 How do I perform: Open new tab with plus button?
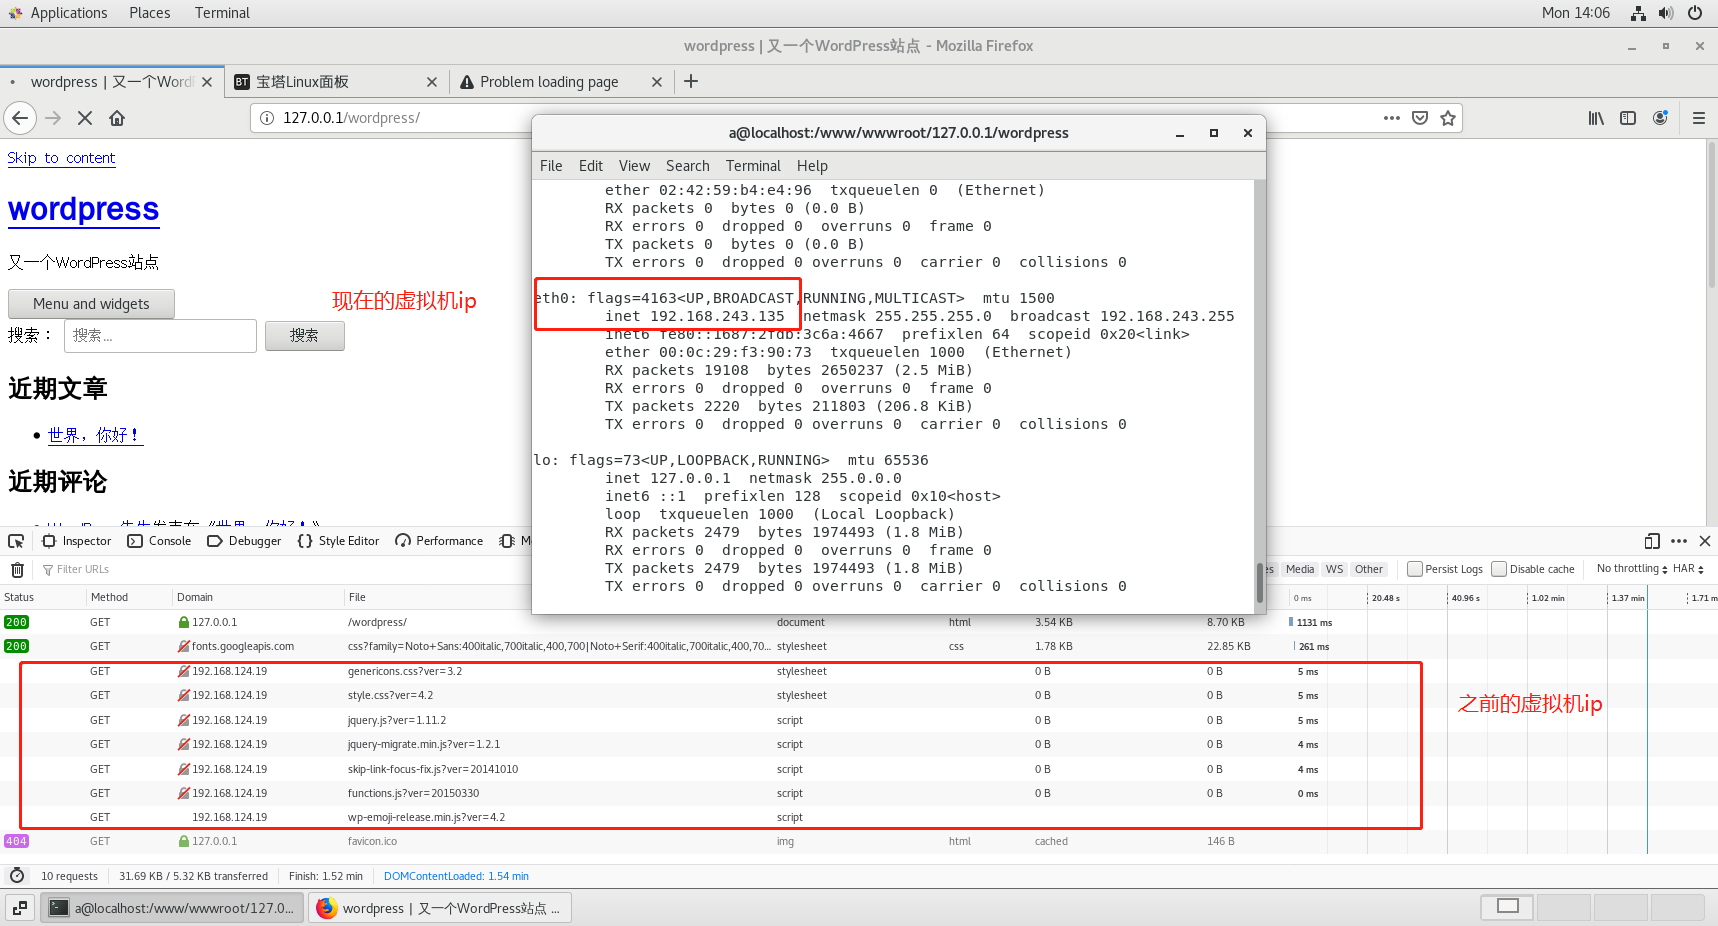coord(691,82)
